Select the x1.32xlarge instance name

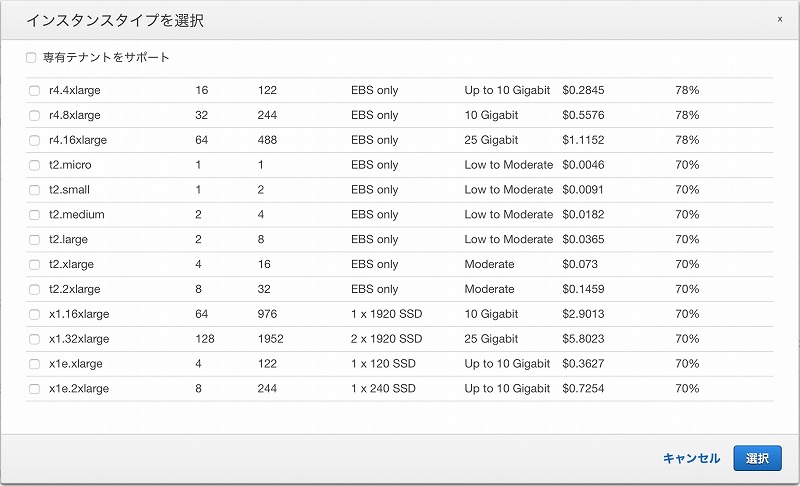[79, 339]
